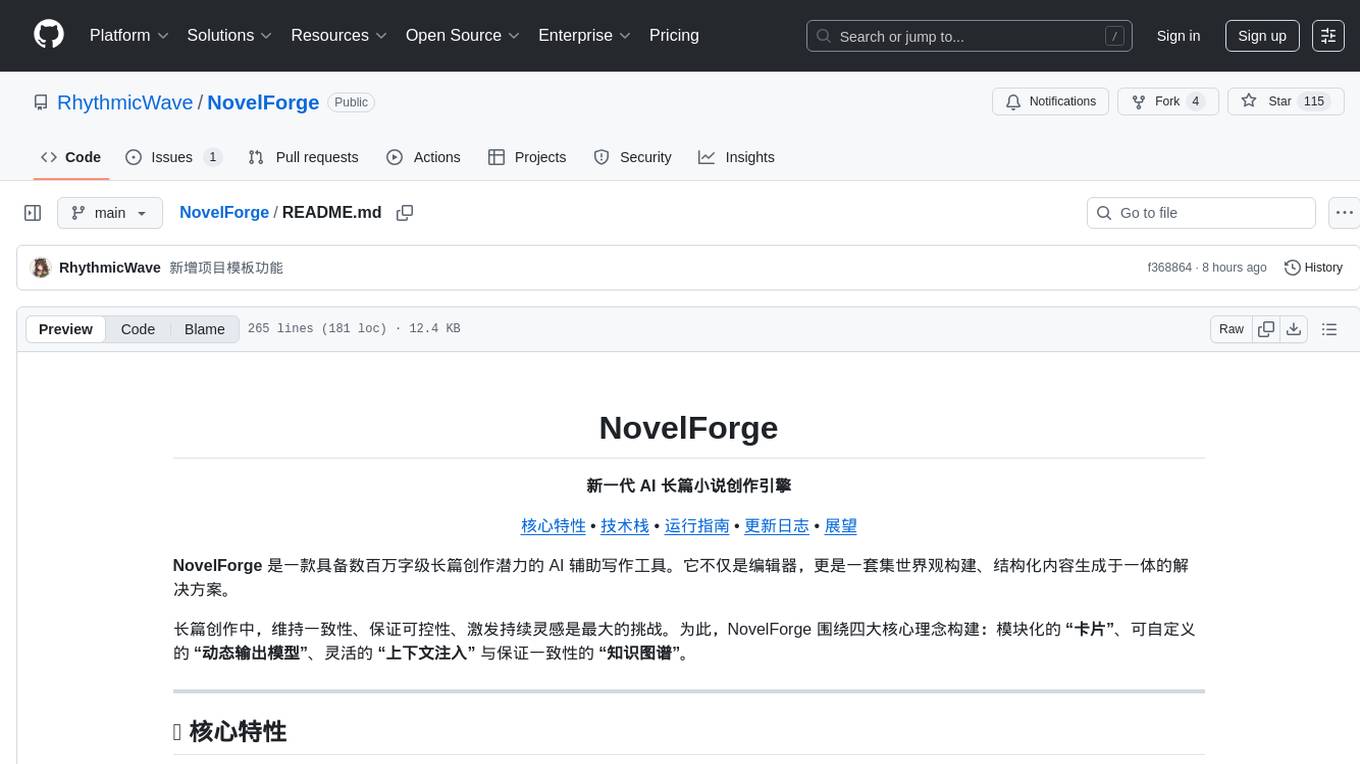The image size is (1360, 764).
Task: Open the Raw file view
Action: click(1231, 329)
